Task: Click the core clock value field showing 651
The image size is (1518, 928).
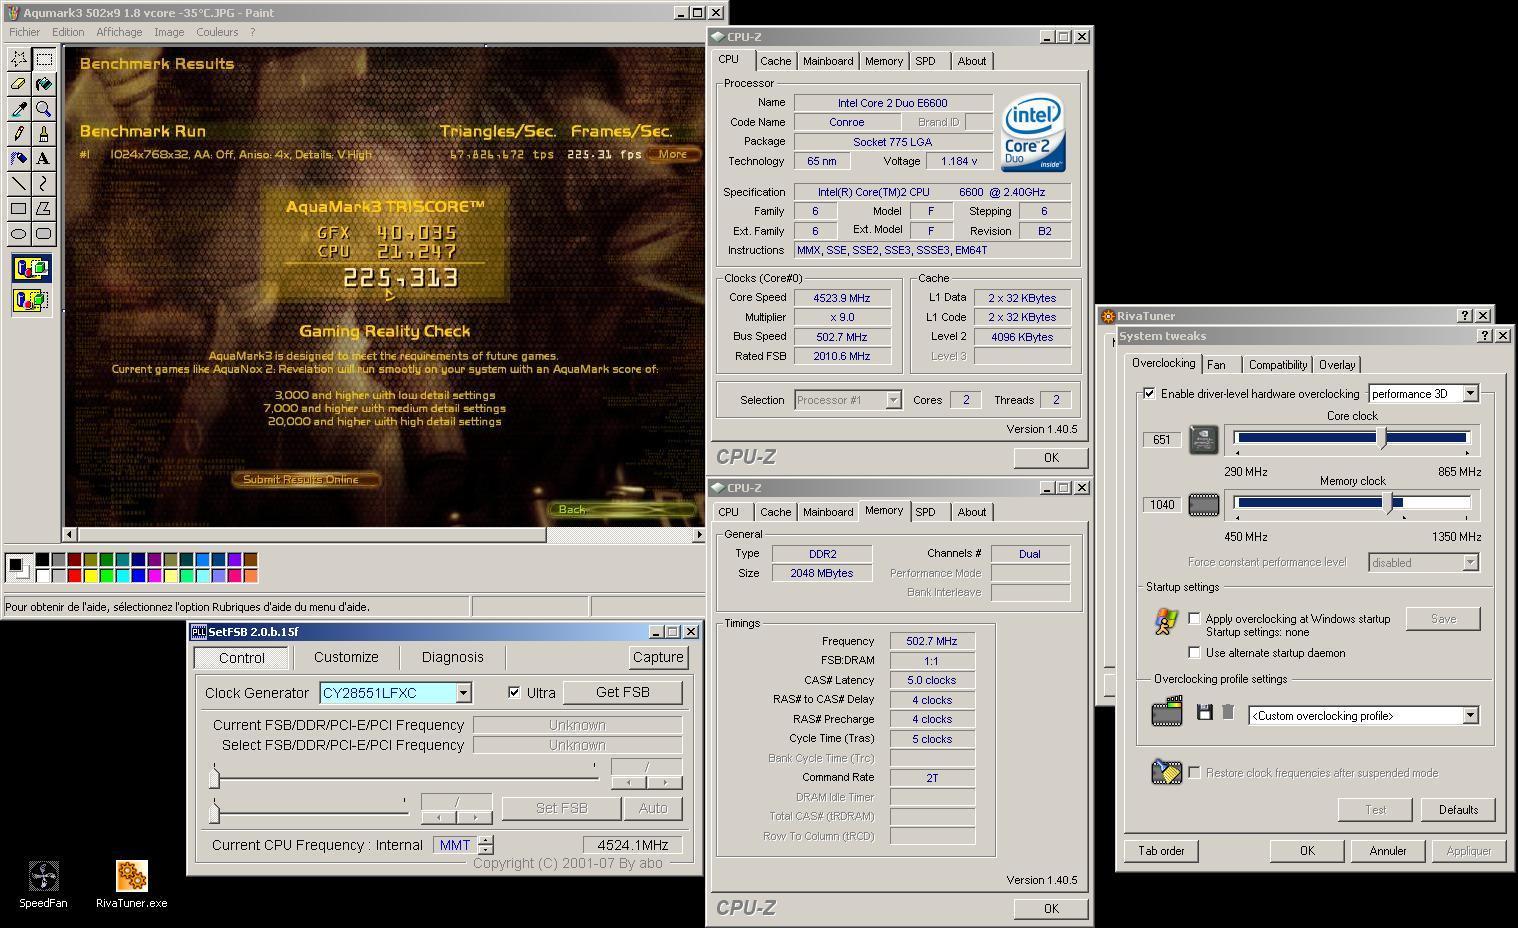Action: (x=1161, y=439)
